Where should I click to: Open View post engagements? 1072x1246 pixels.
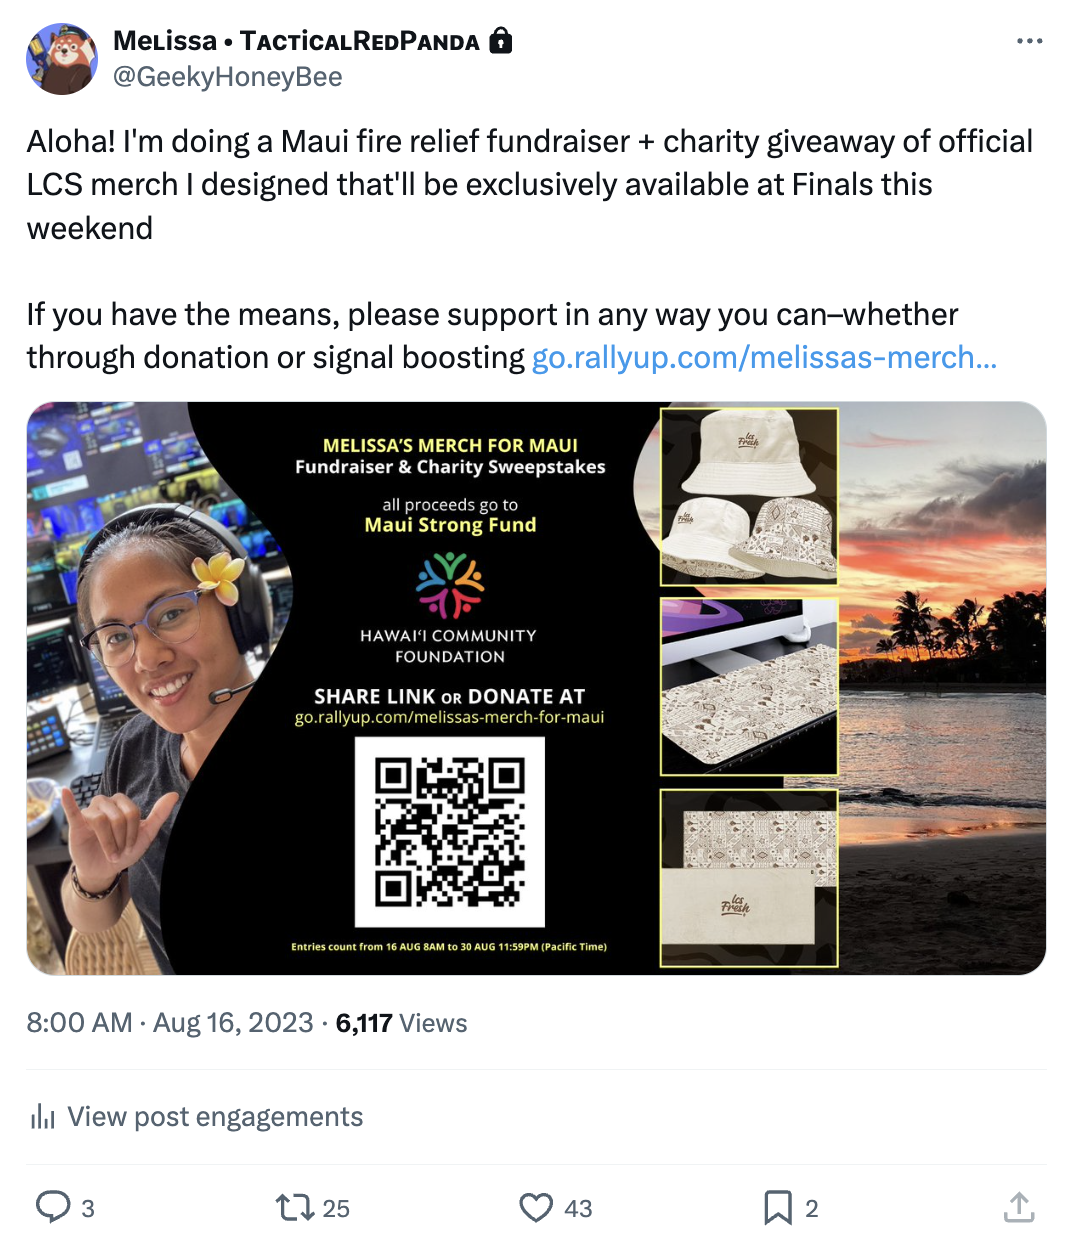coord(197,1116)
